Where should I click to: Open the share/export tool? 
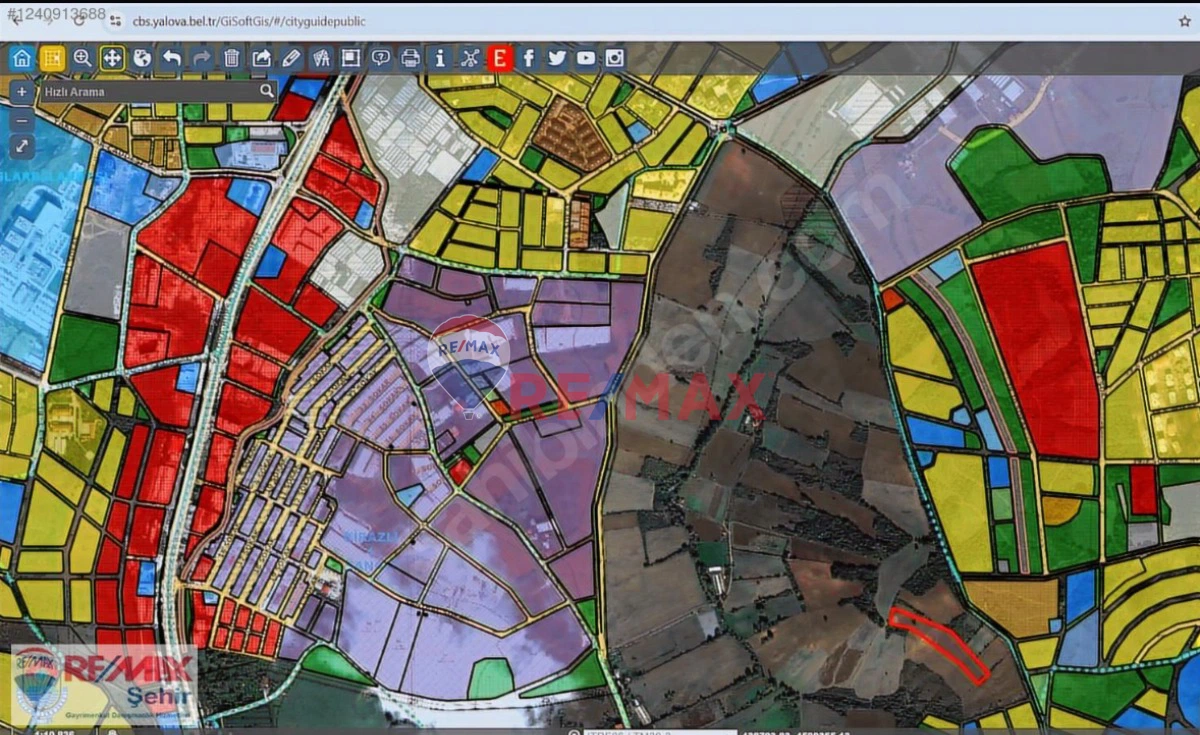click(261, 58)
